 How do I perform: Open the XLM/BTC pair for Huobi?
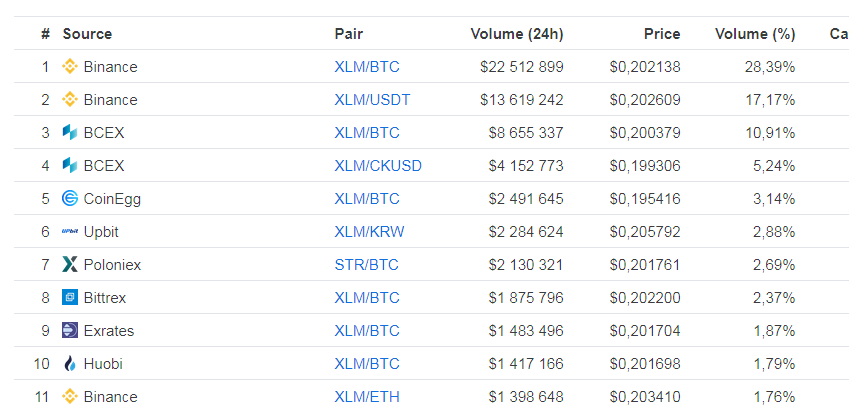tap(367, 364)
